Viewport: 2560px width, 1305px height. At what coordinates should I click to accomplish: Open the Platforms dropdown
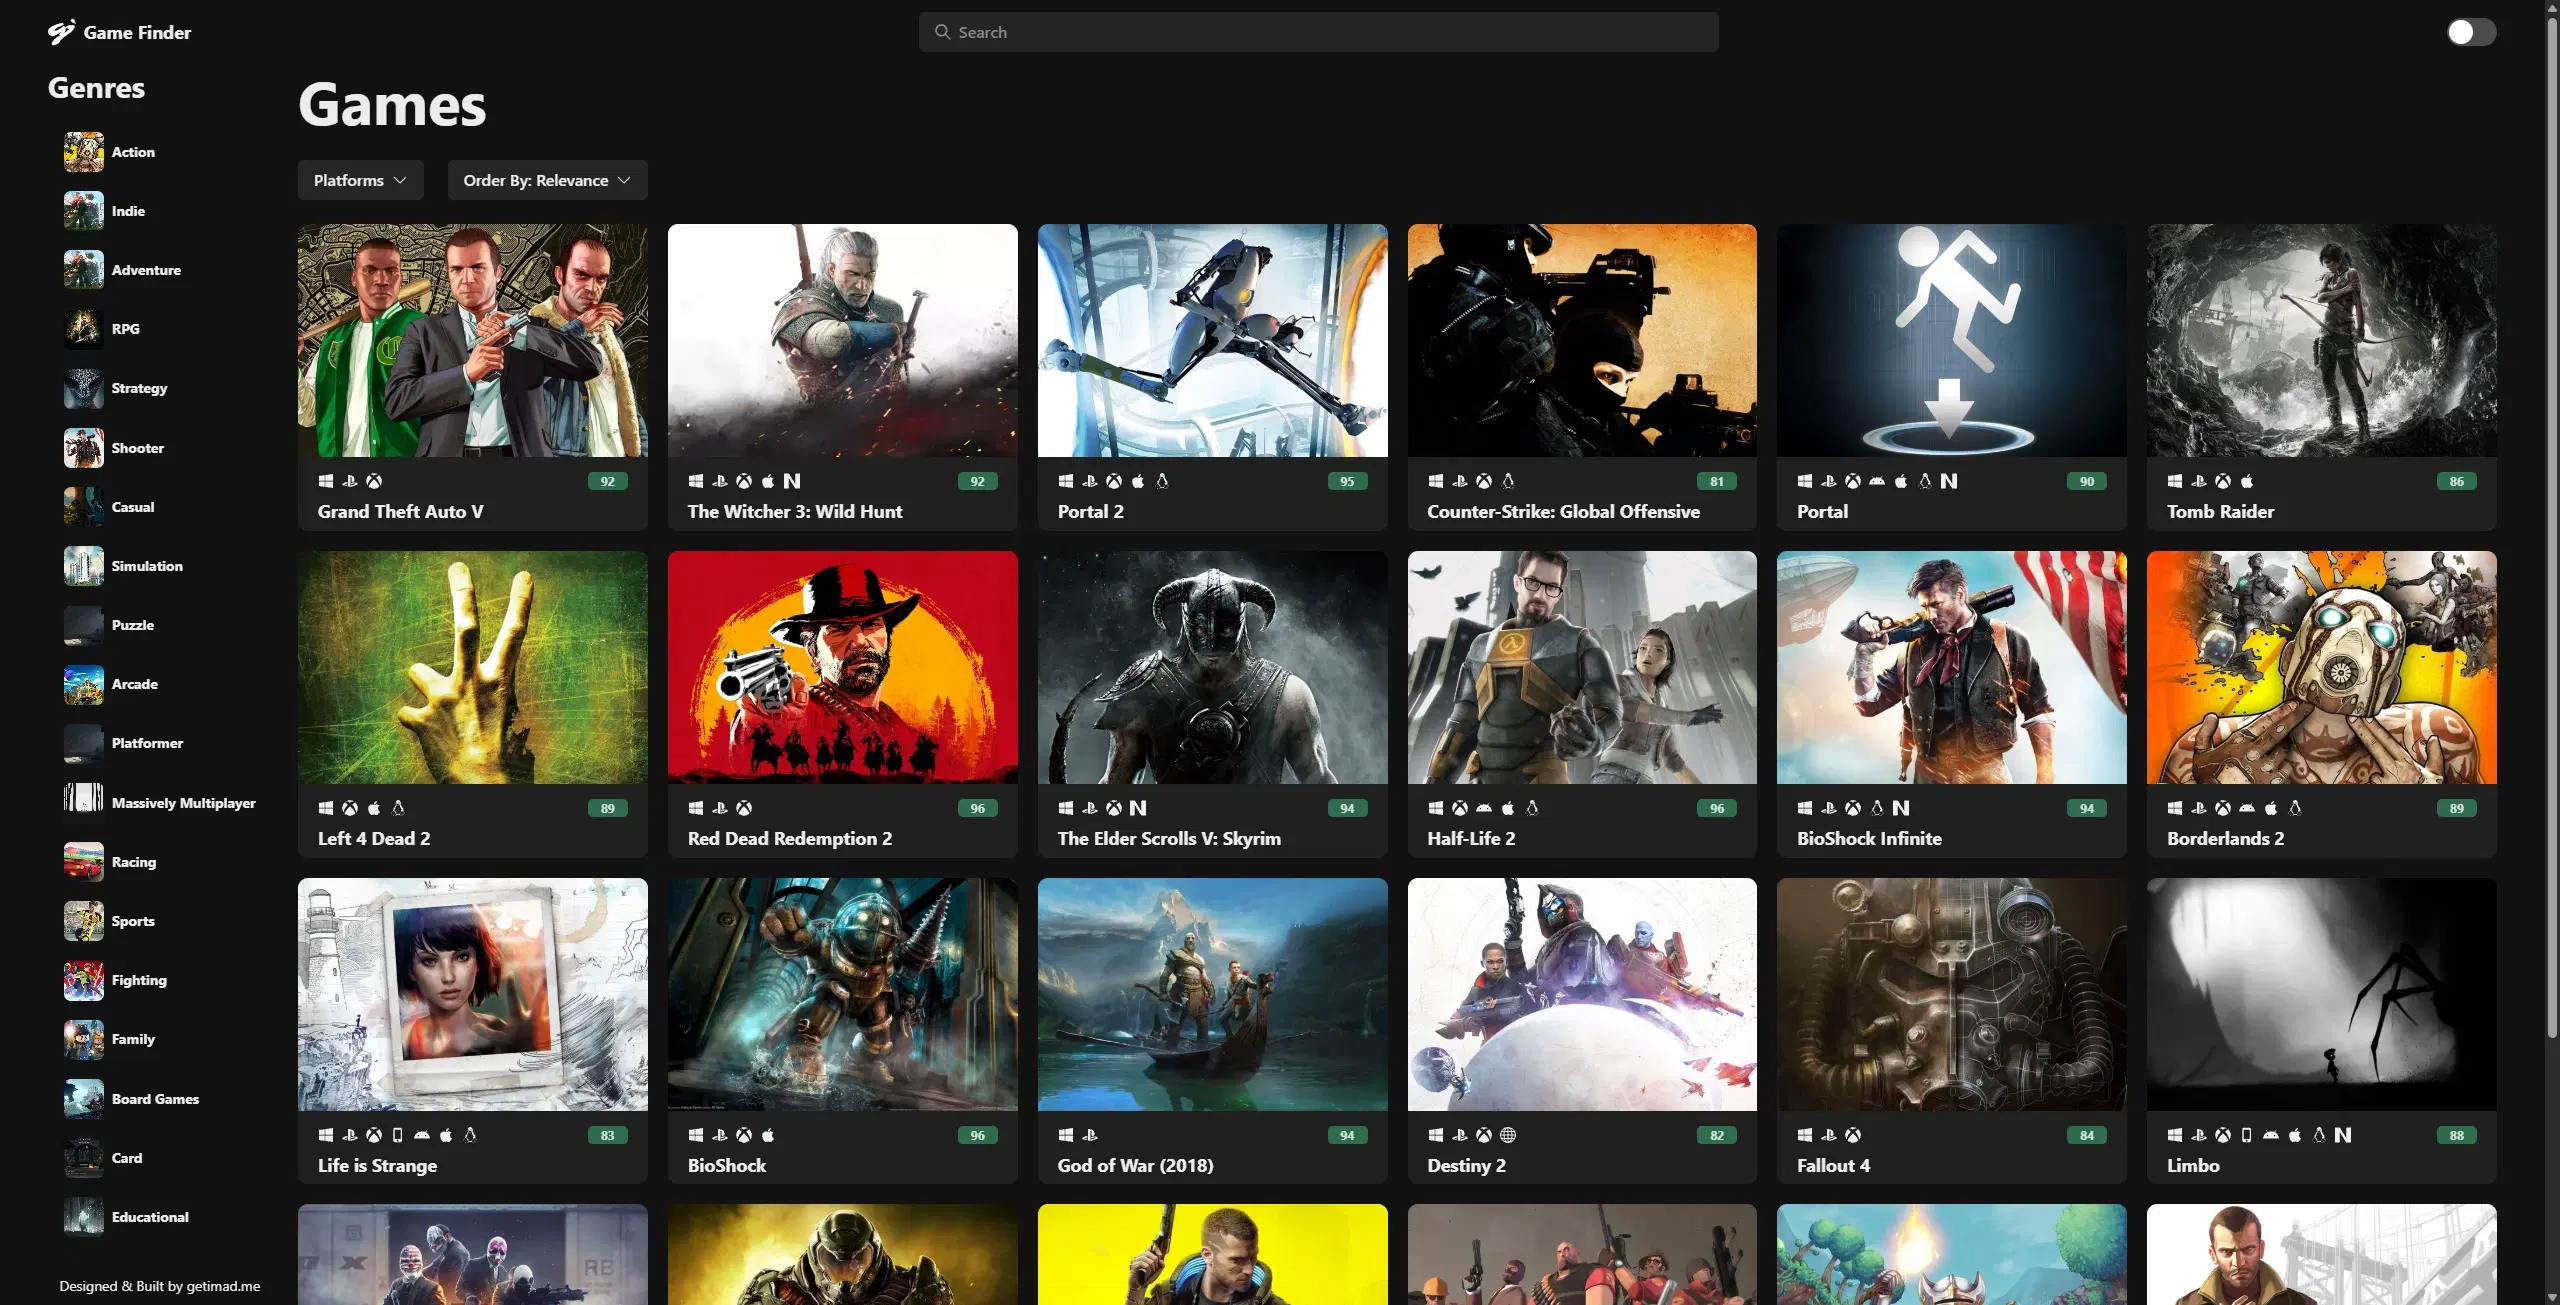tap(360, 180)
